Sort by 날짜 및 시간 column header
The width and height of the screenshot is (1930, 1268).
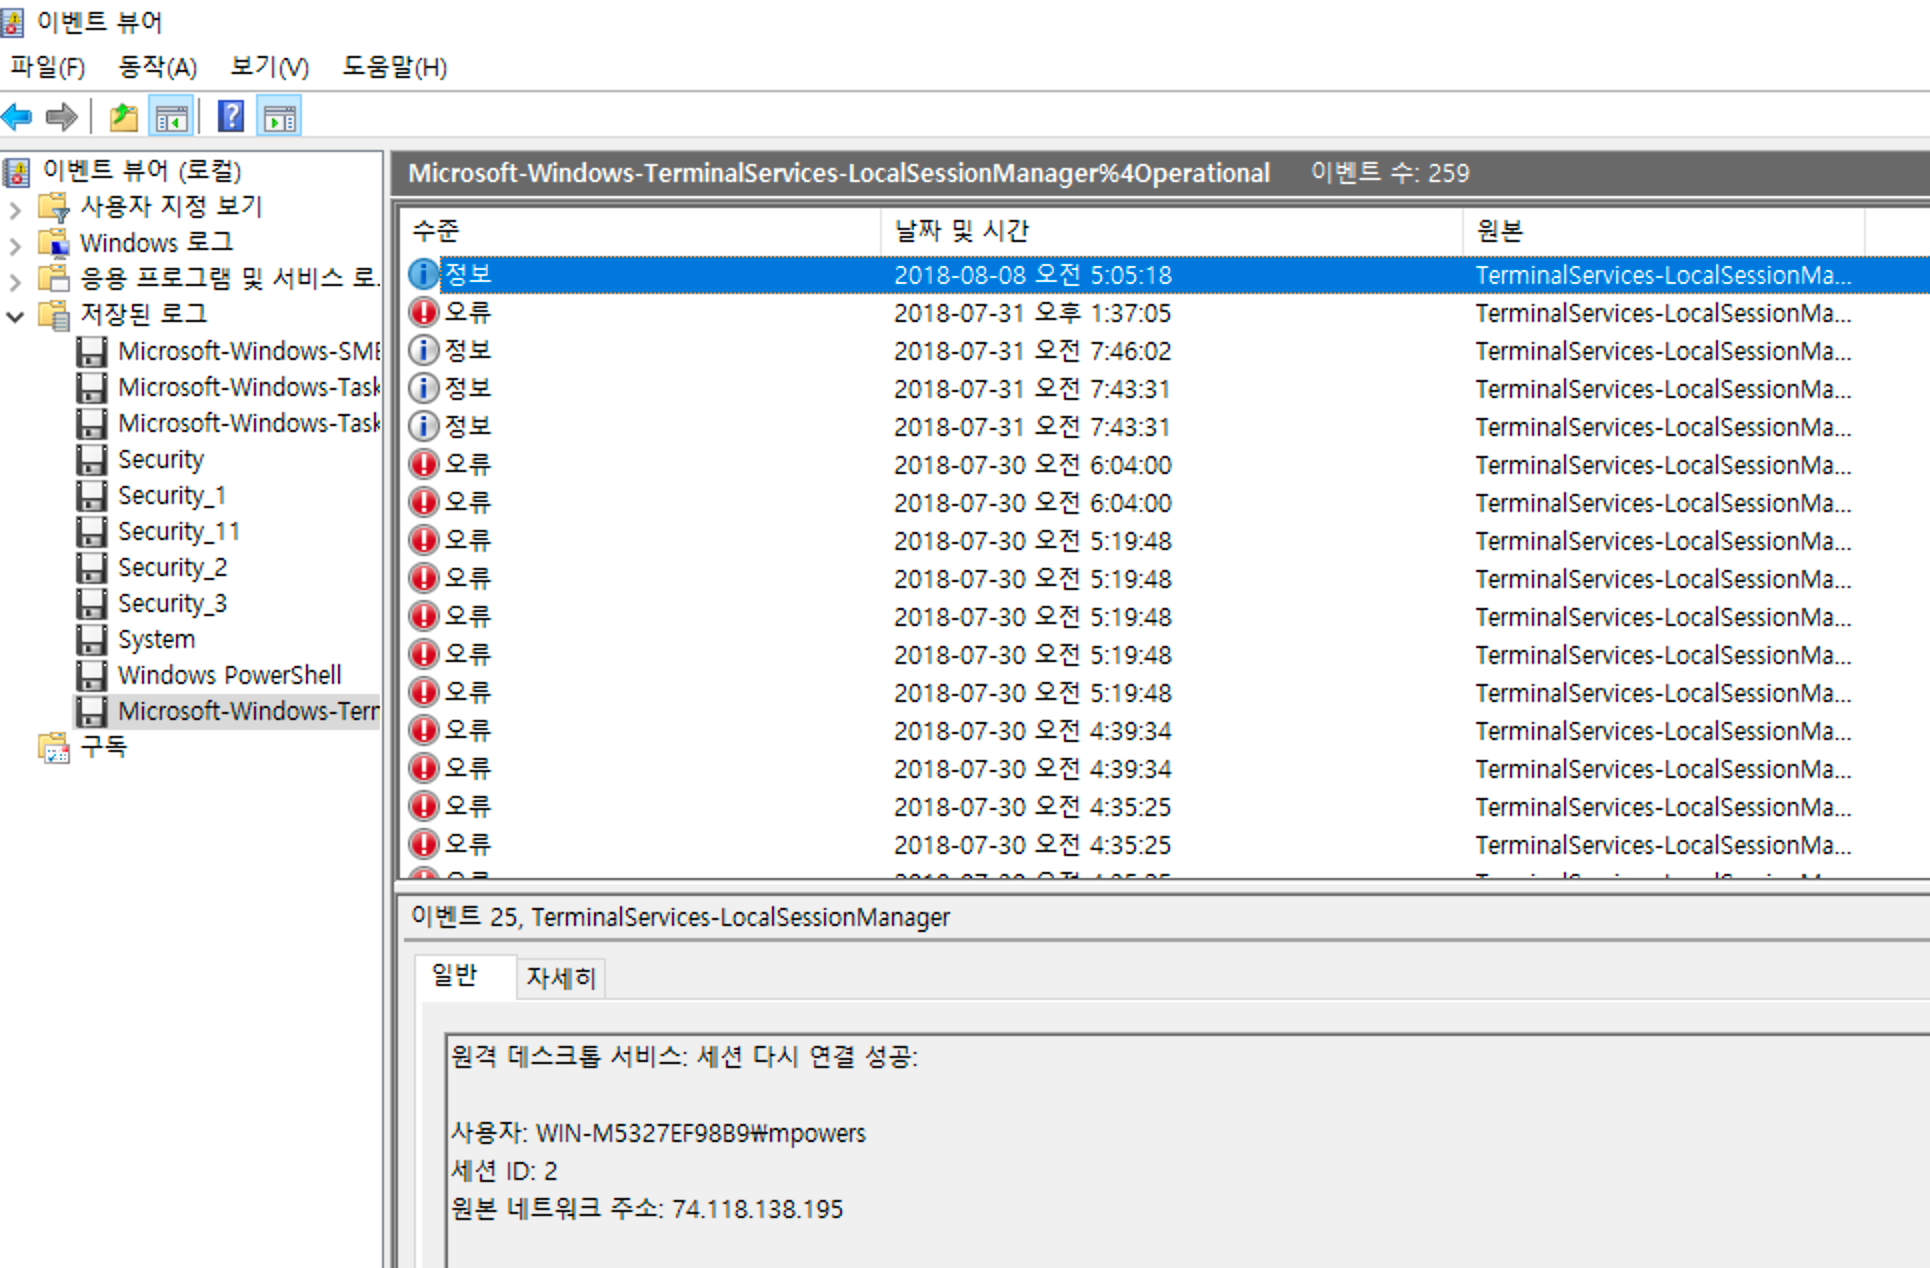tap(960, 231)
